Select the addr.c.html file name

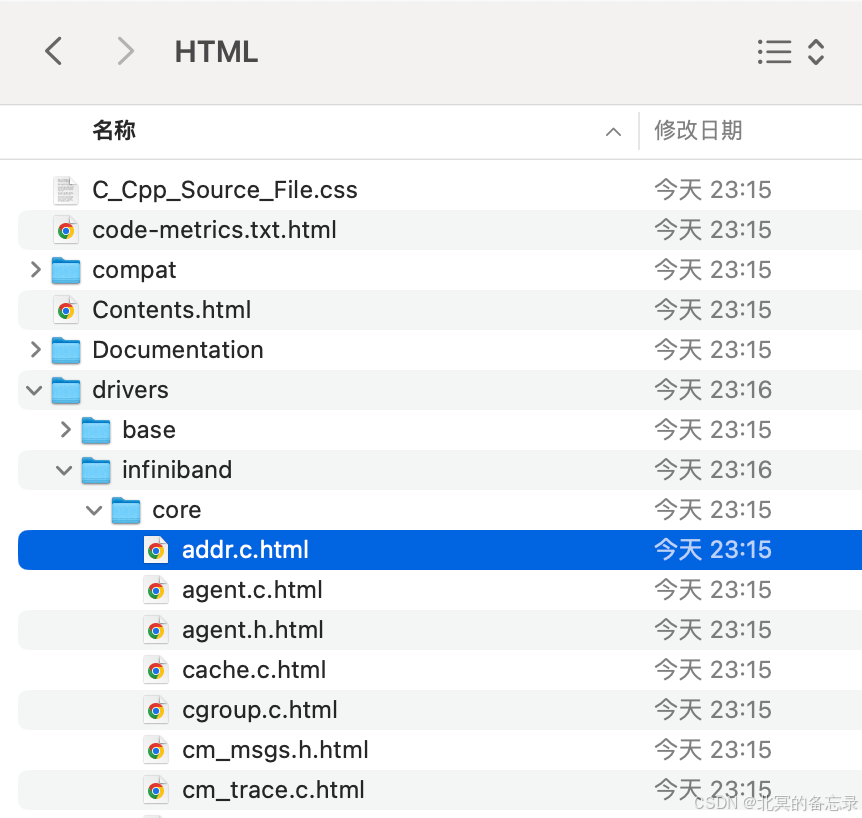tap(245, 550)
